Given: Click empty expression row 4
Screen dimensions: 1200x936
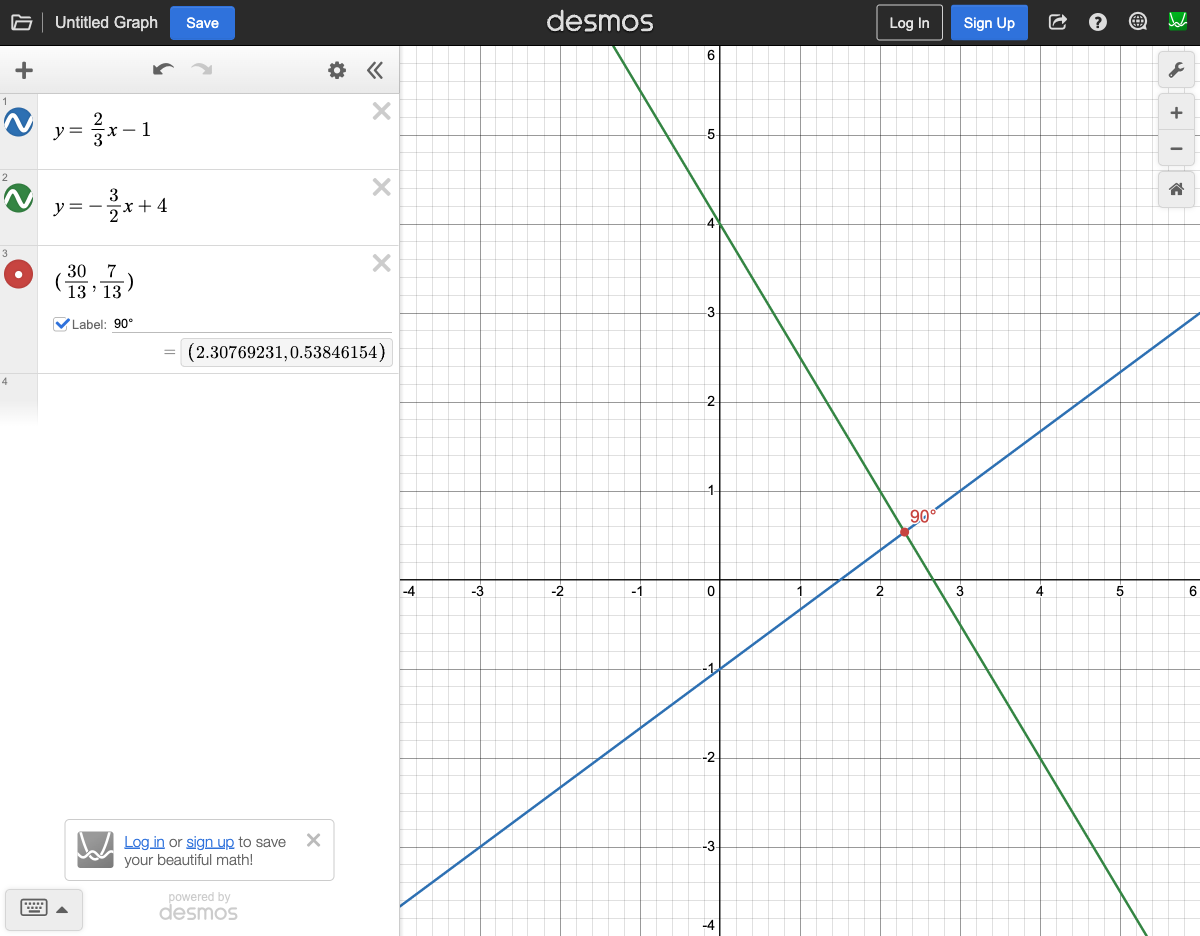Looking at the screenshot, I should coord(218,398).
